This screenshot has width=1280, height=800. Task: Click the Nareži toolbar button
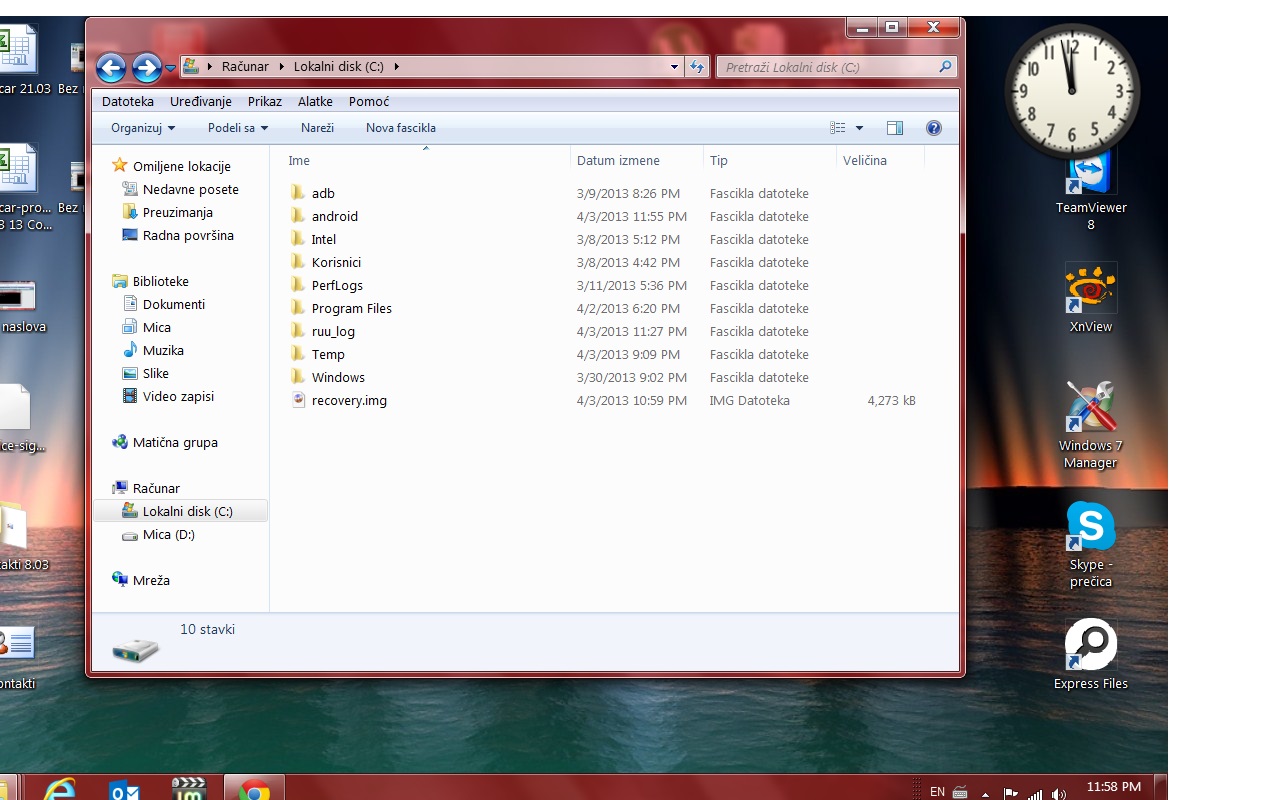click(317, 128)
